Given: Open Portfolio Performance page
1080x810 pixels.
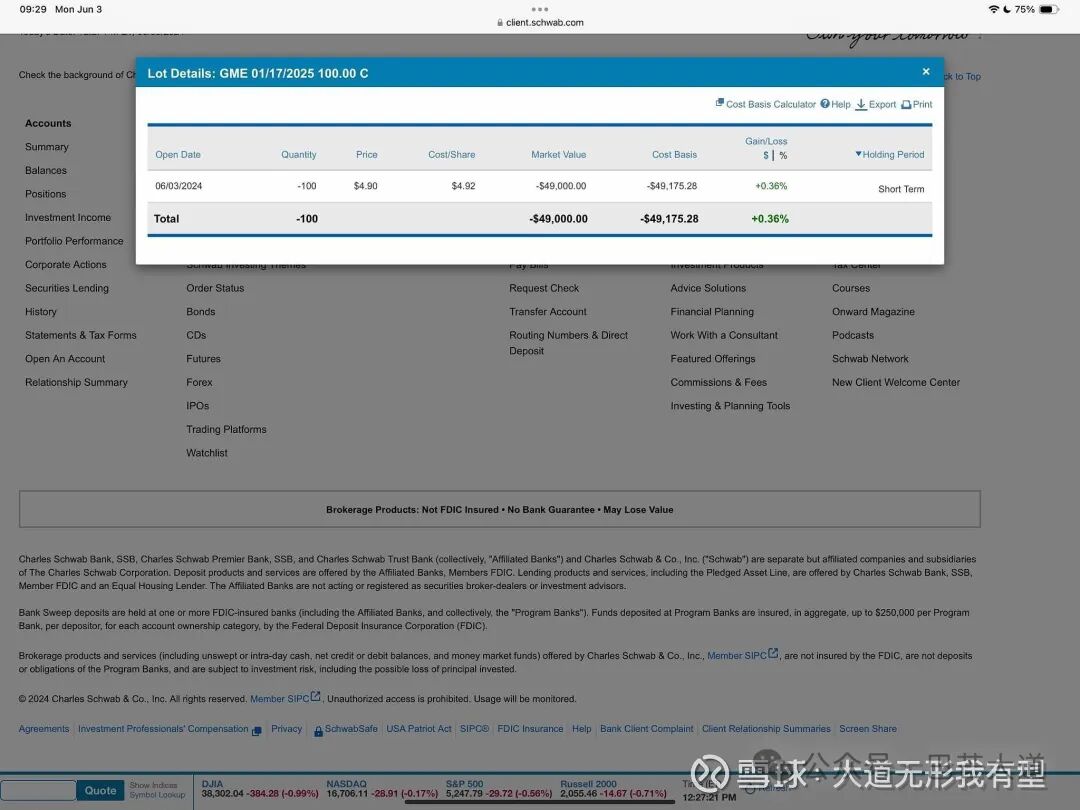Looking at the screenshot, I should [x=74, y=240].
